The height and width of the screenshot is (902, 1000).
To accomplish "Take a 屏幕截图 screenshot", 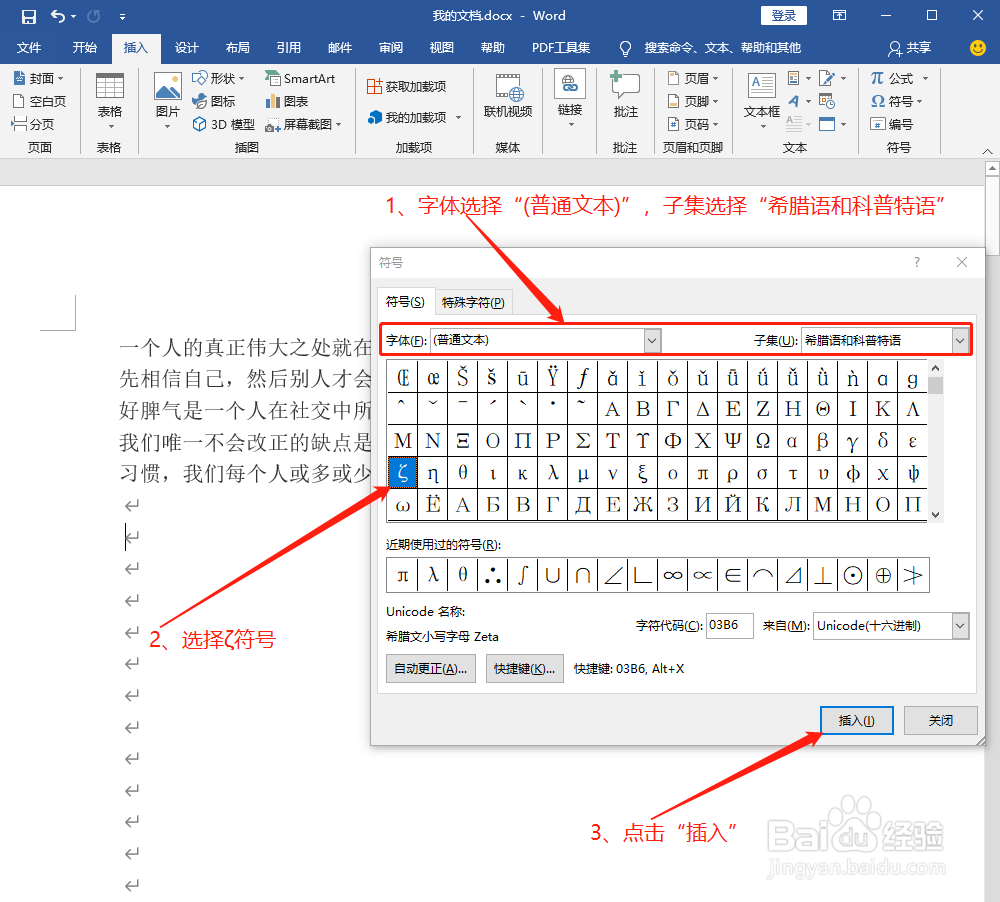I will point(304,124).
